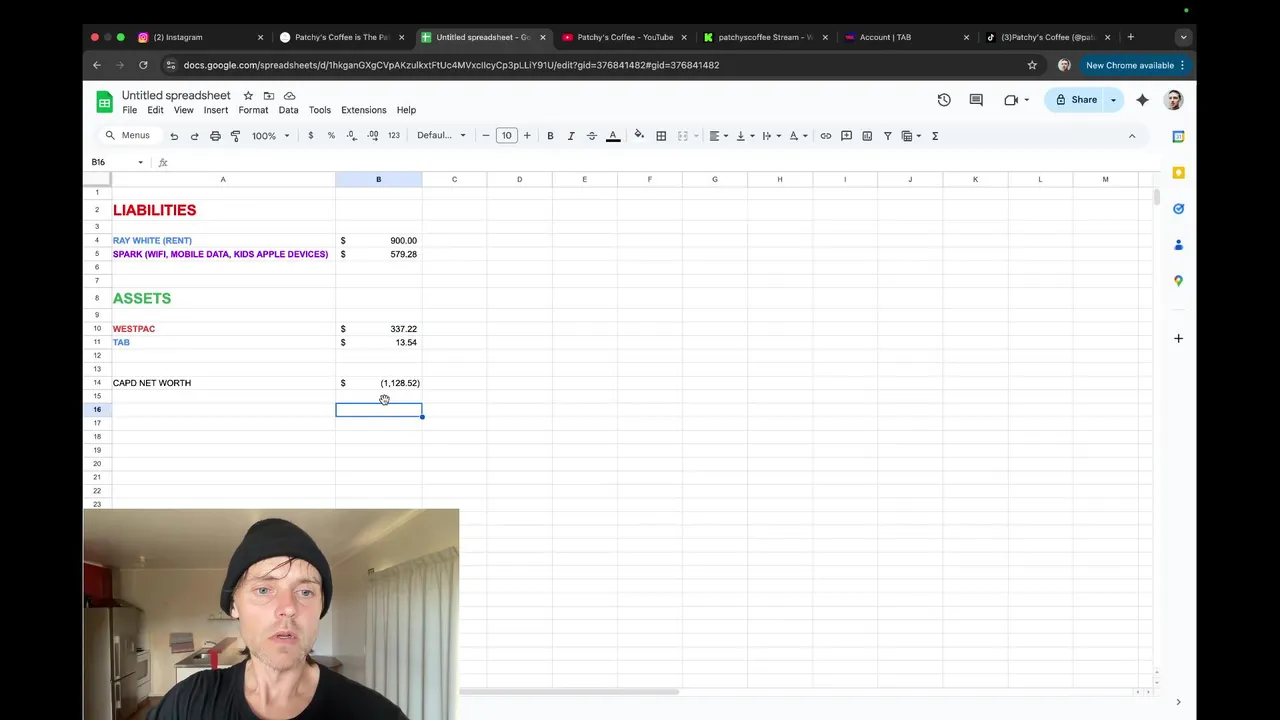Click the Merge cells icon
This screenshot has width=1280, height=720.
[683, 136]
